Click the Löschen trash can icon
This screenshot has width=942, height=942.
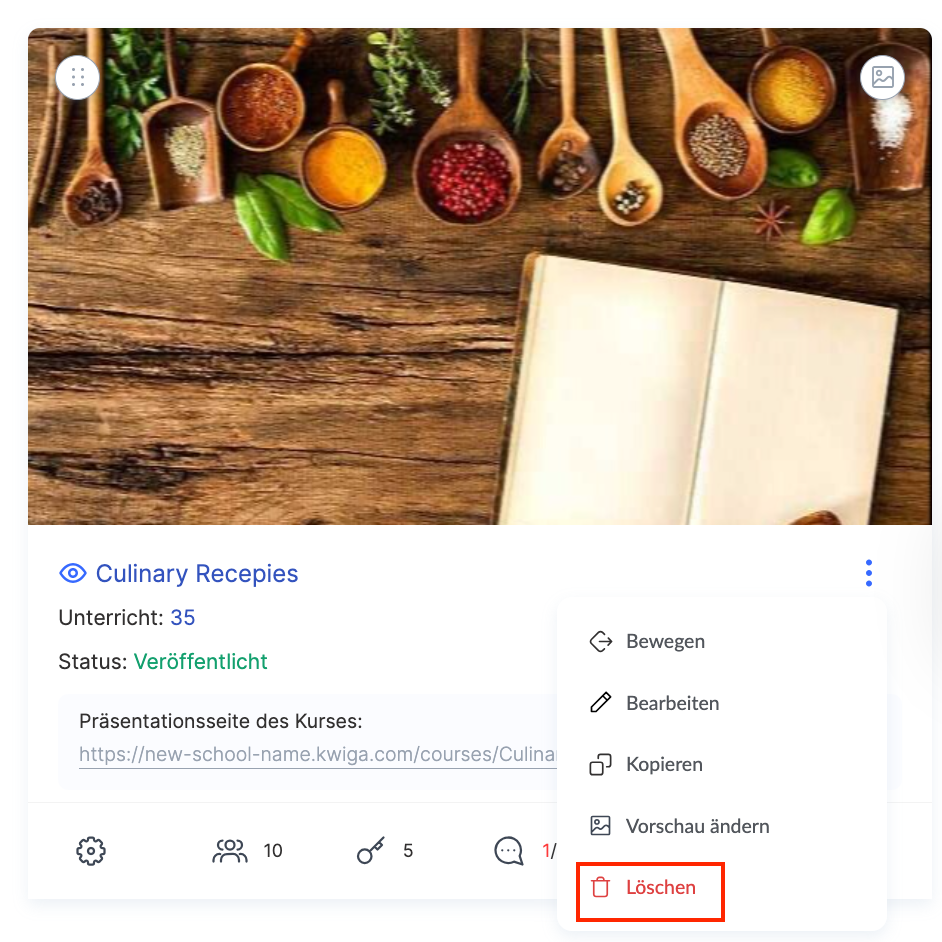(x=600, y=887)
